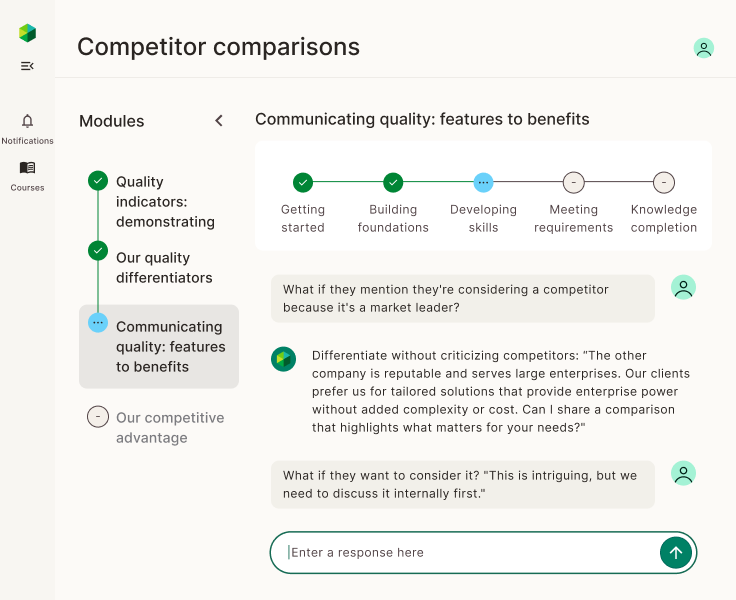Click user avatar beside discuss internally message
The width and height of the screenshot is (736, 600).
point(683,474)
